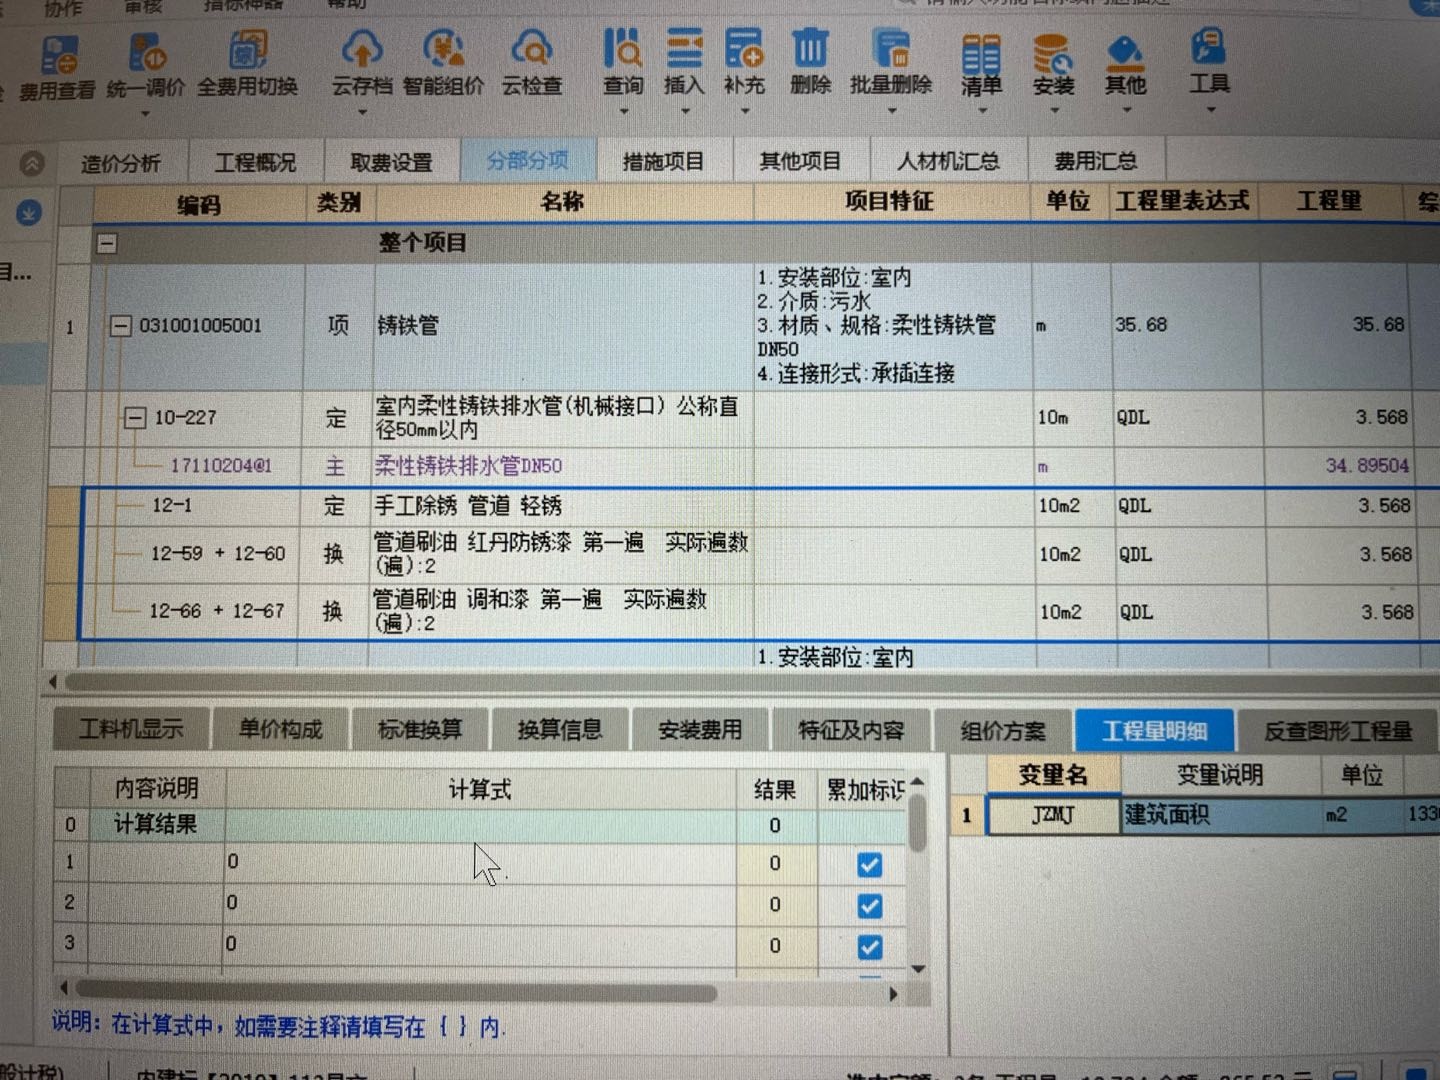Collapse the 031001005001 item row
The image size is (1440, 1080).
(120, 326)
